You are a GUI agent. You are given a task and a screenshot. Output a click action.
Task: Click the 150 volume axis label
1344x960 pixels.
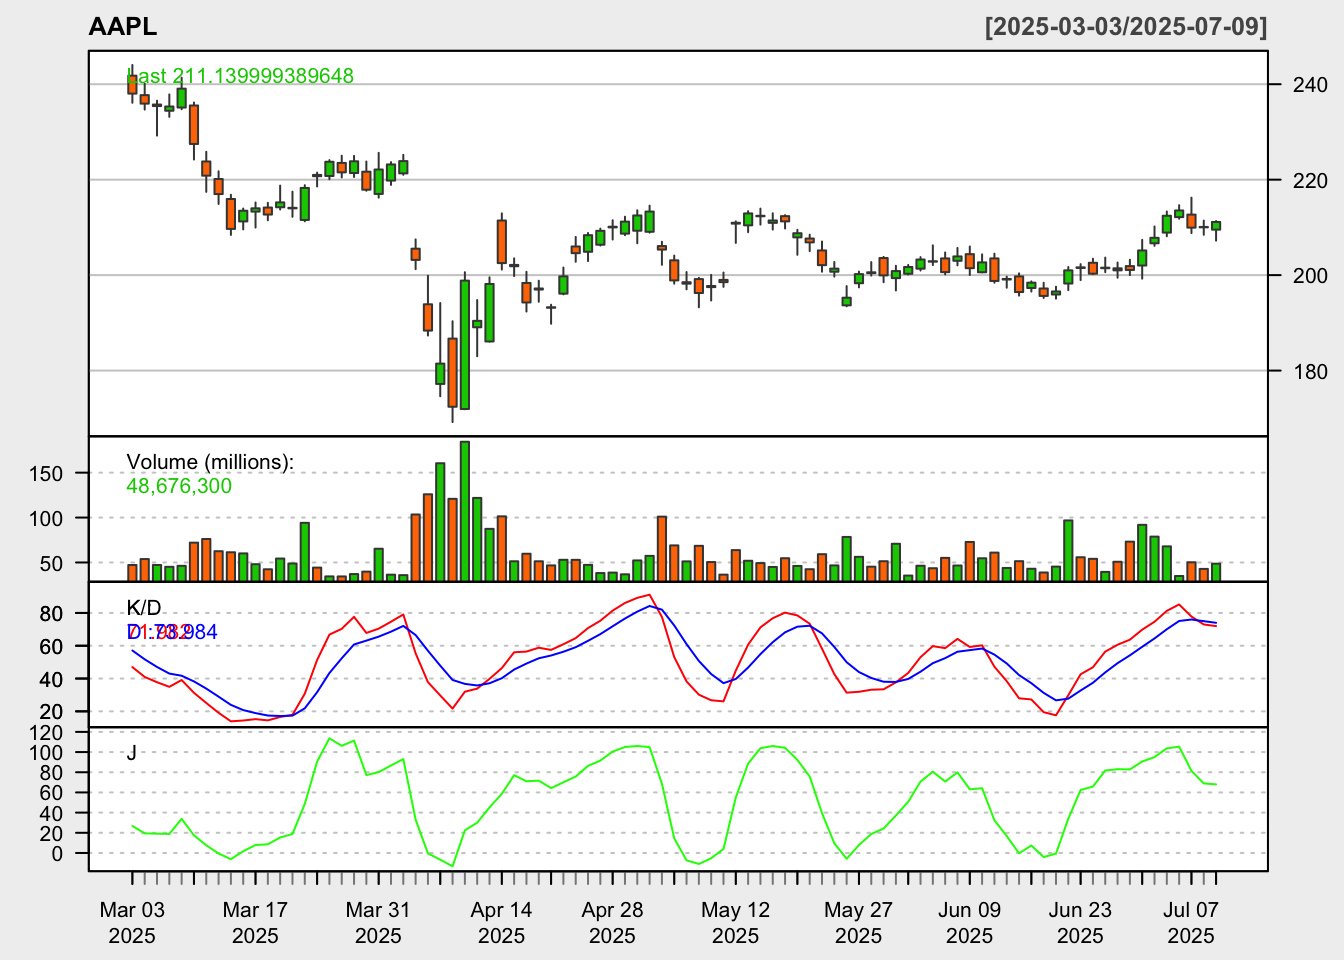pyautogui.click(x=46, y=474)
